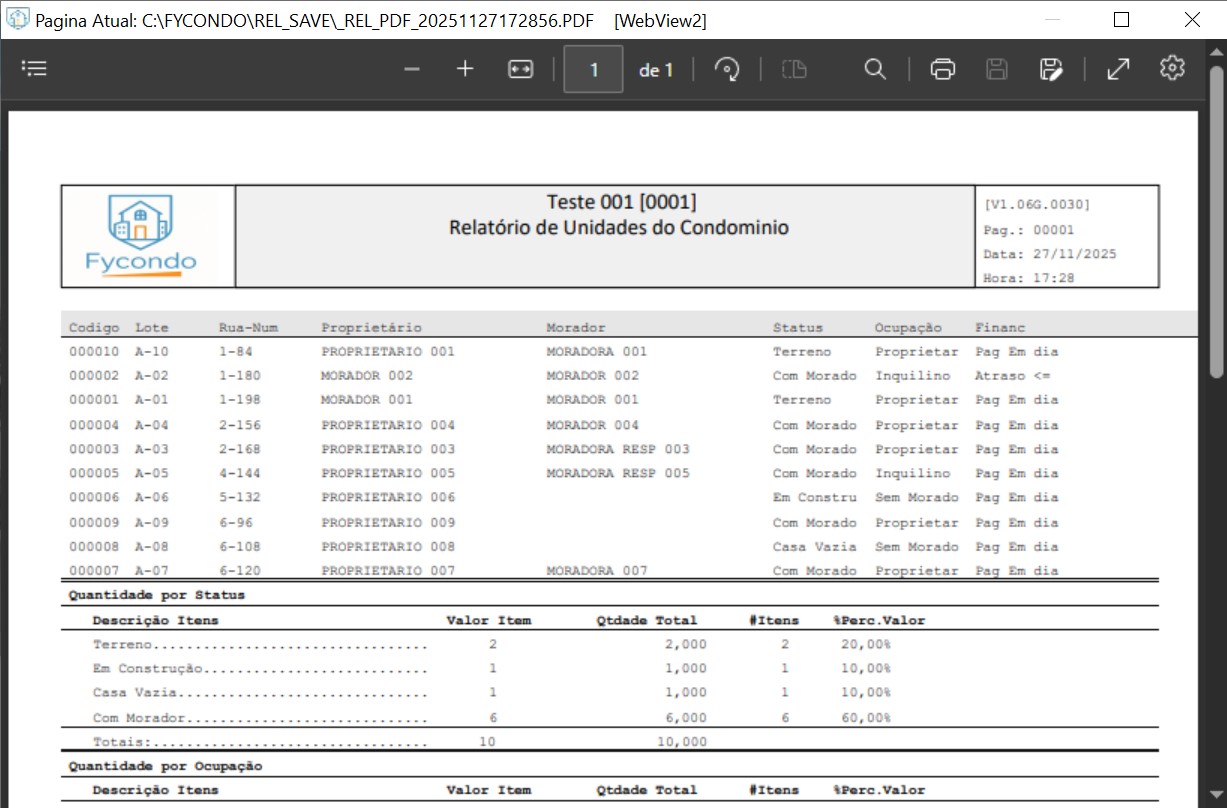Click the scrollbar down arrow
Viewport: 1227px width, 808px height.
pyautogui.click(x=1216, y=797)
